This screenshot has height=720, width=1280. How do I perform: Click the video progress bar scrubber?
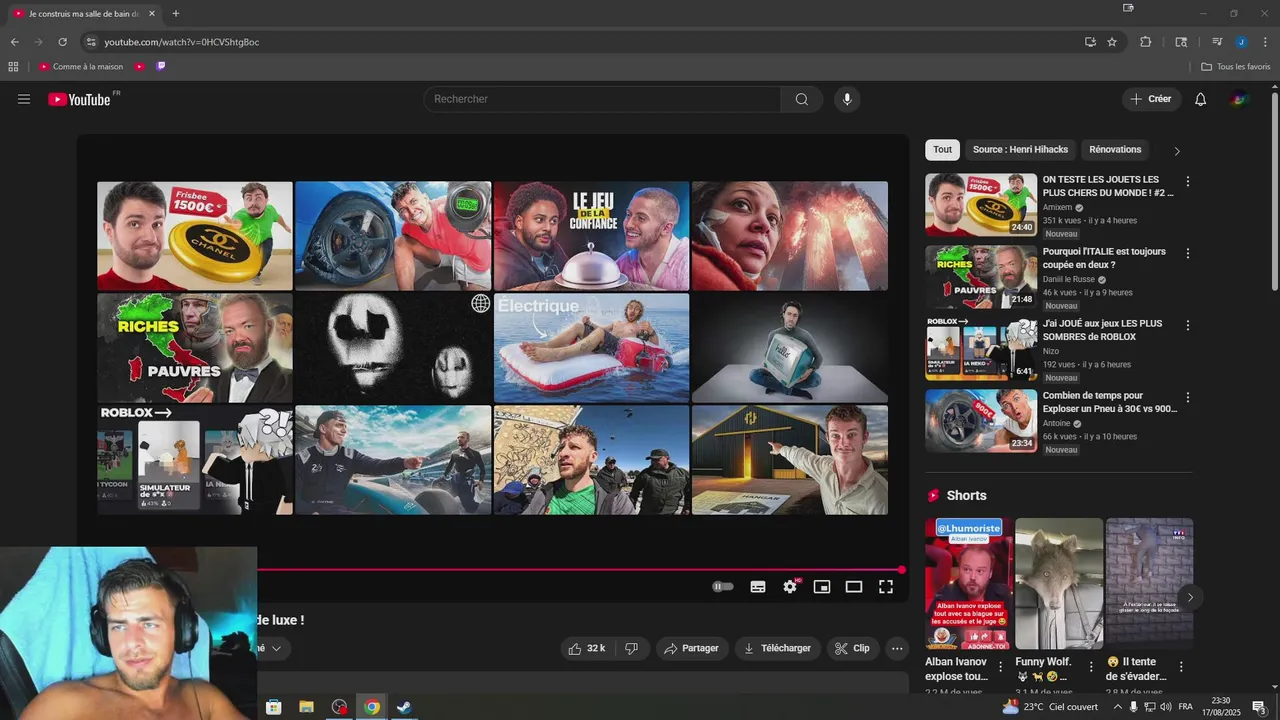[901, 570]
